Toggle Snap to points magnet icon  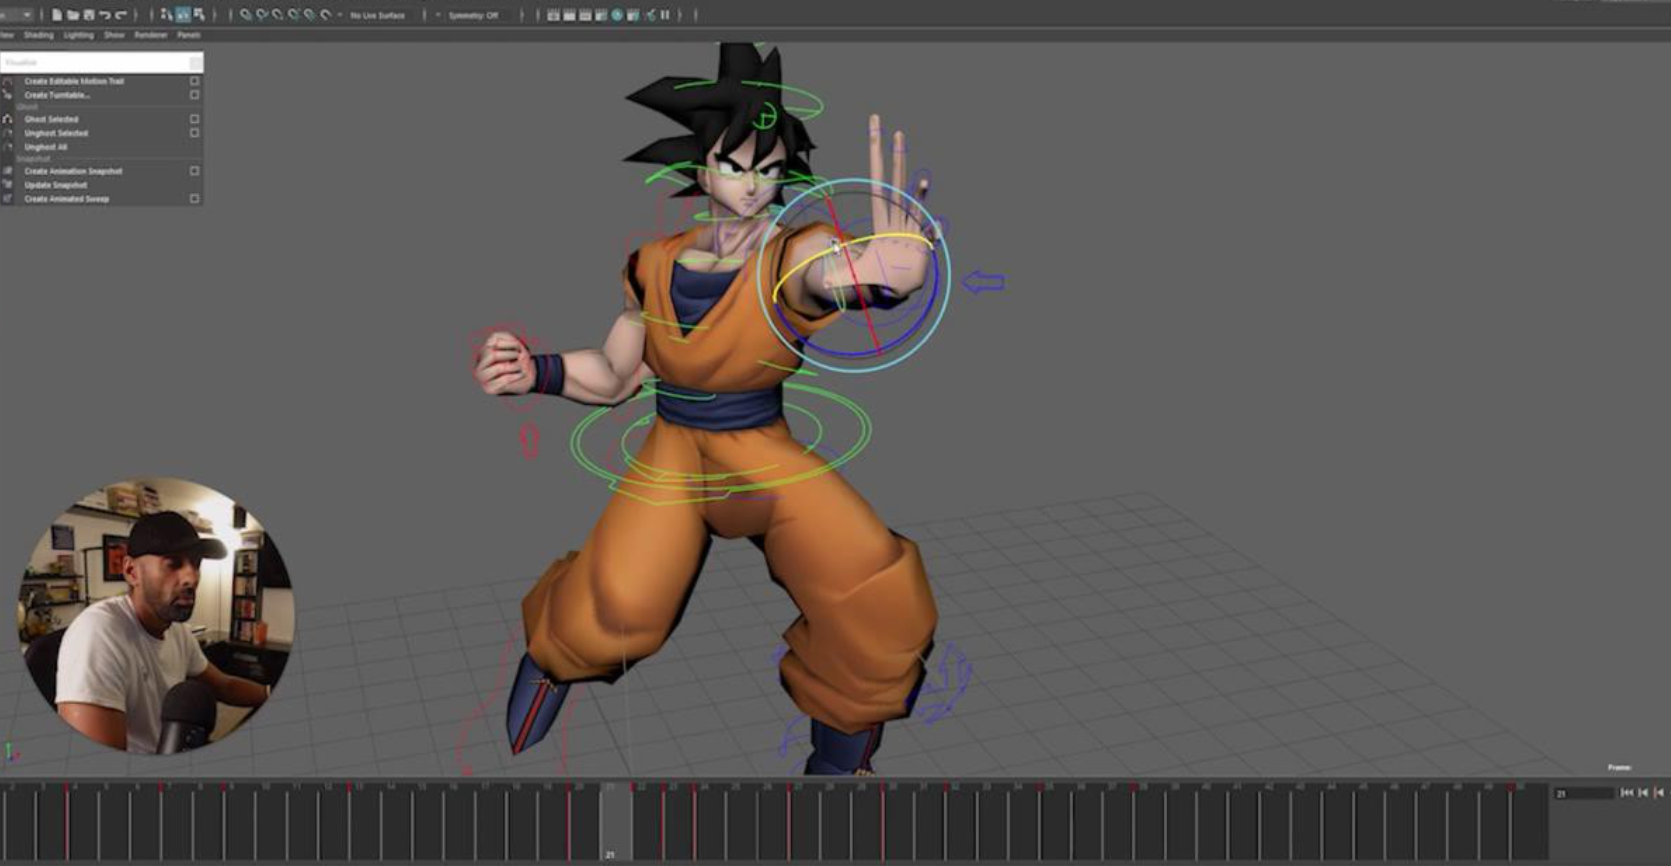pos(278,15)
